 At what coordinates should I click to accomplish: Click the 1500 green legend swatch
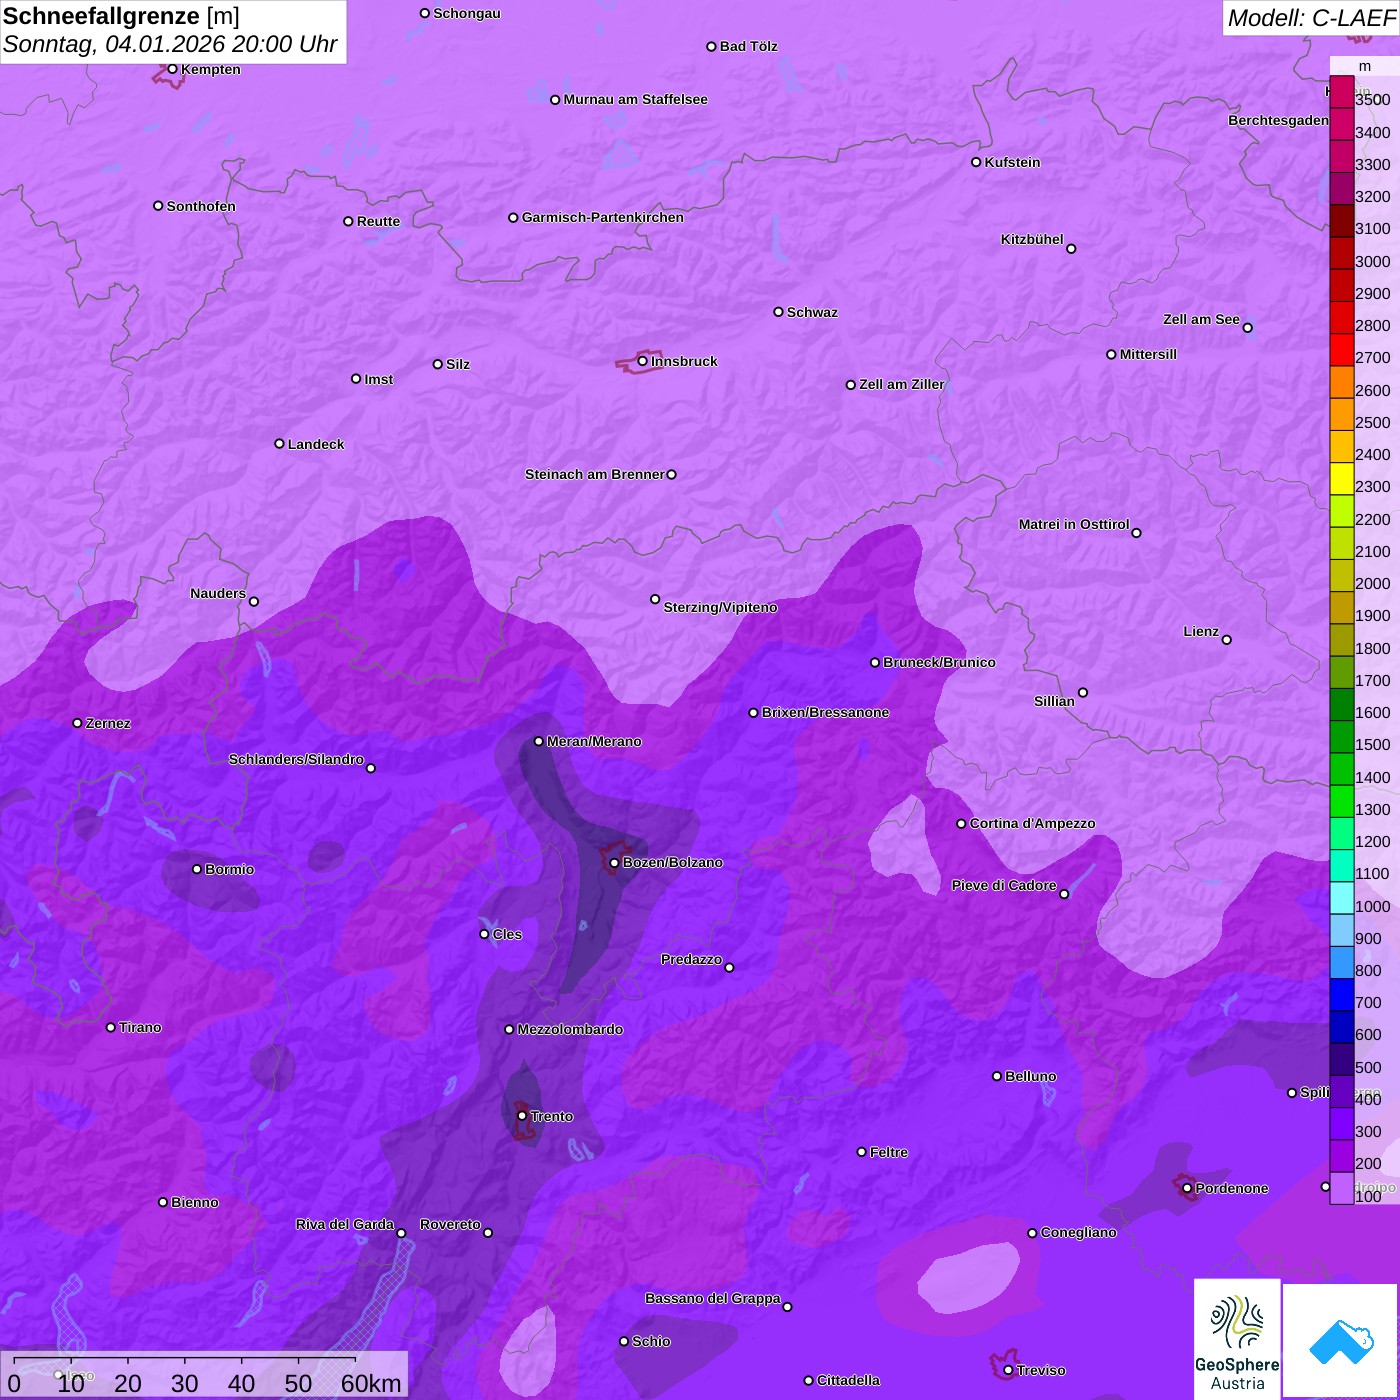tap(1342, 737)
